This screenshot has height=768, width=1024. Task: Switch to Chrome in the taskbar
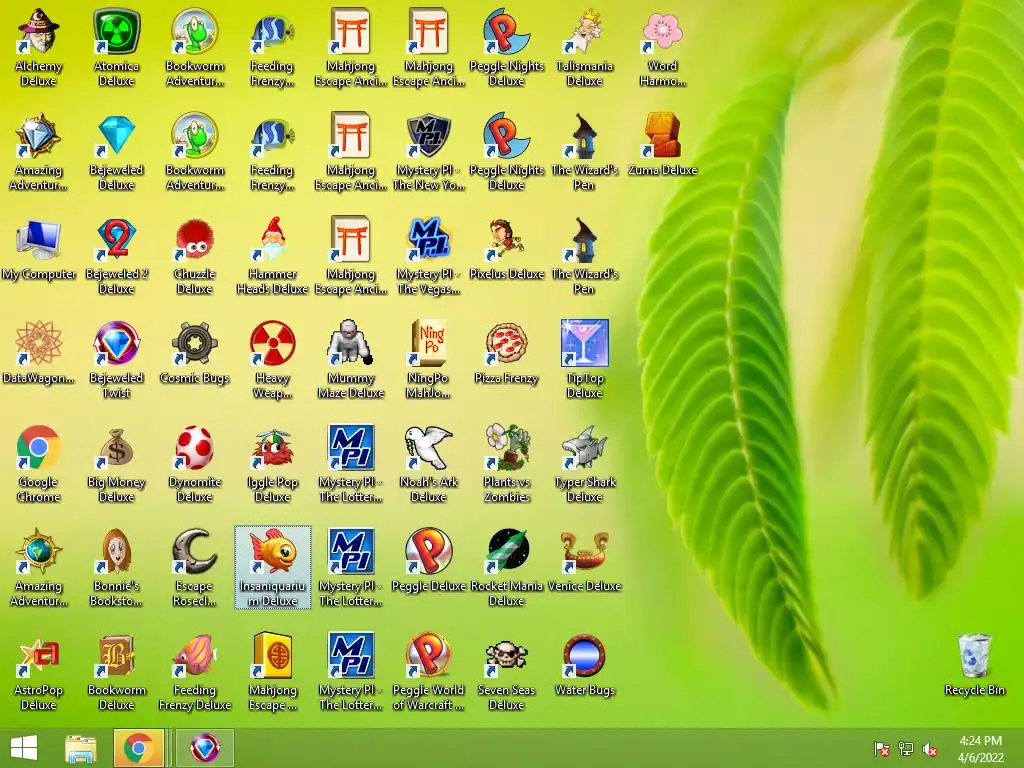click(x=138, y=748)
